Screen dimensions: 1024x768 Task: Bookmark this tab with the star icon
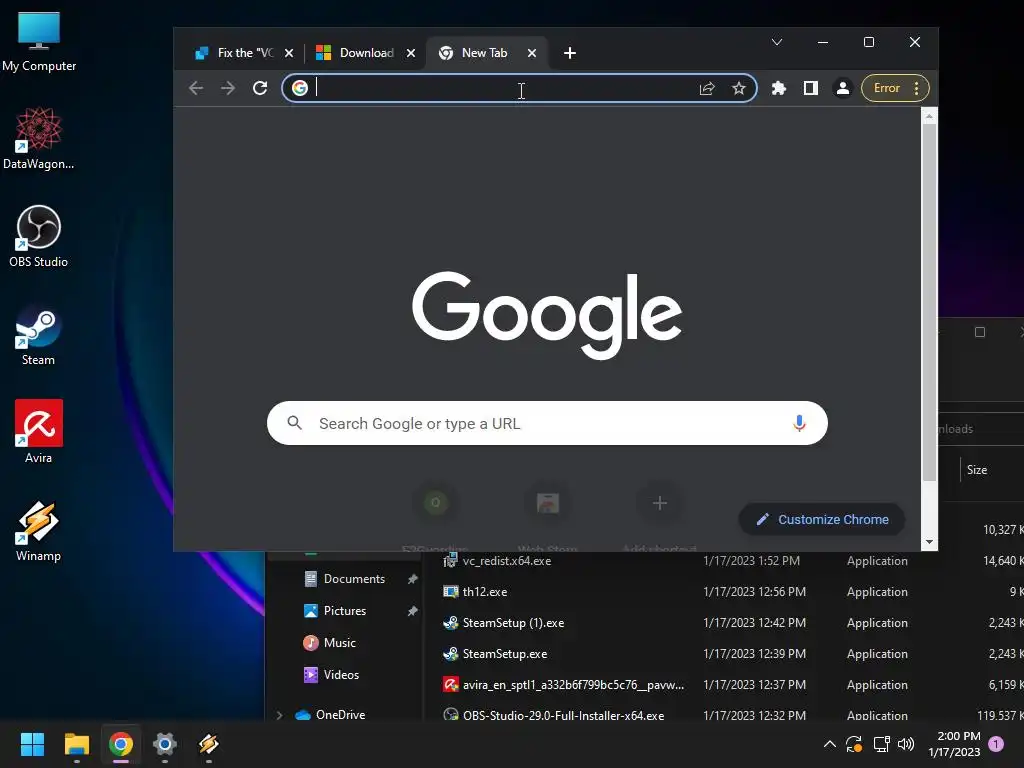[x=739, y=88]
